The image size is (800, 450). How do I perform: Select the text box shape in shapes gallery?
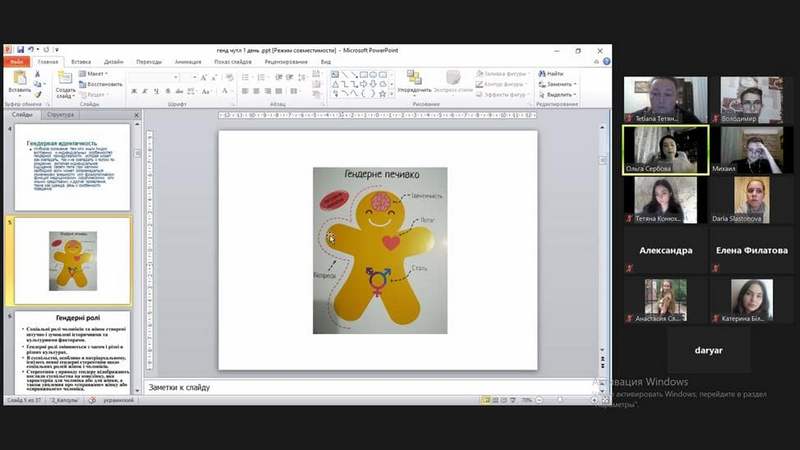(x=335, y=75)
